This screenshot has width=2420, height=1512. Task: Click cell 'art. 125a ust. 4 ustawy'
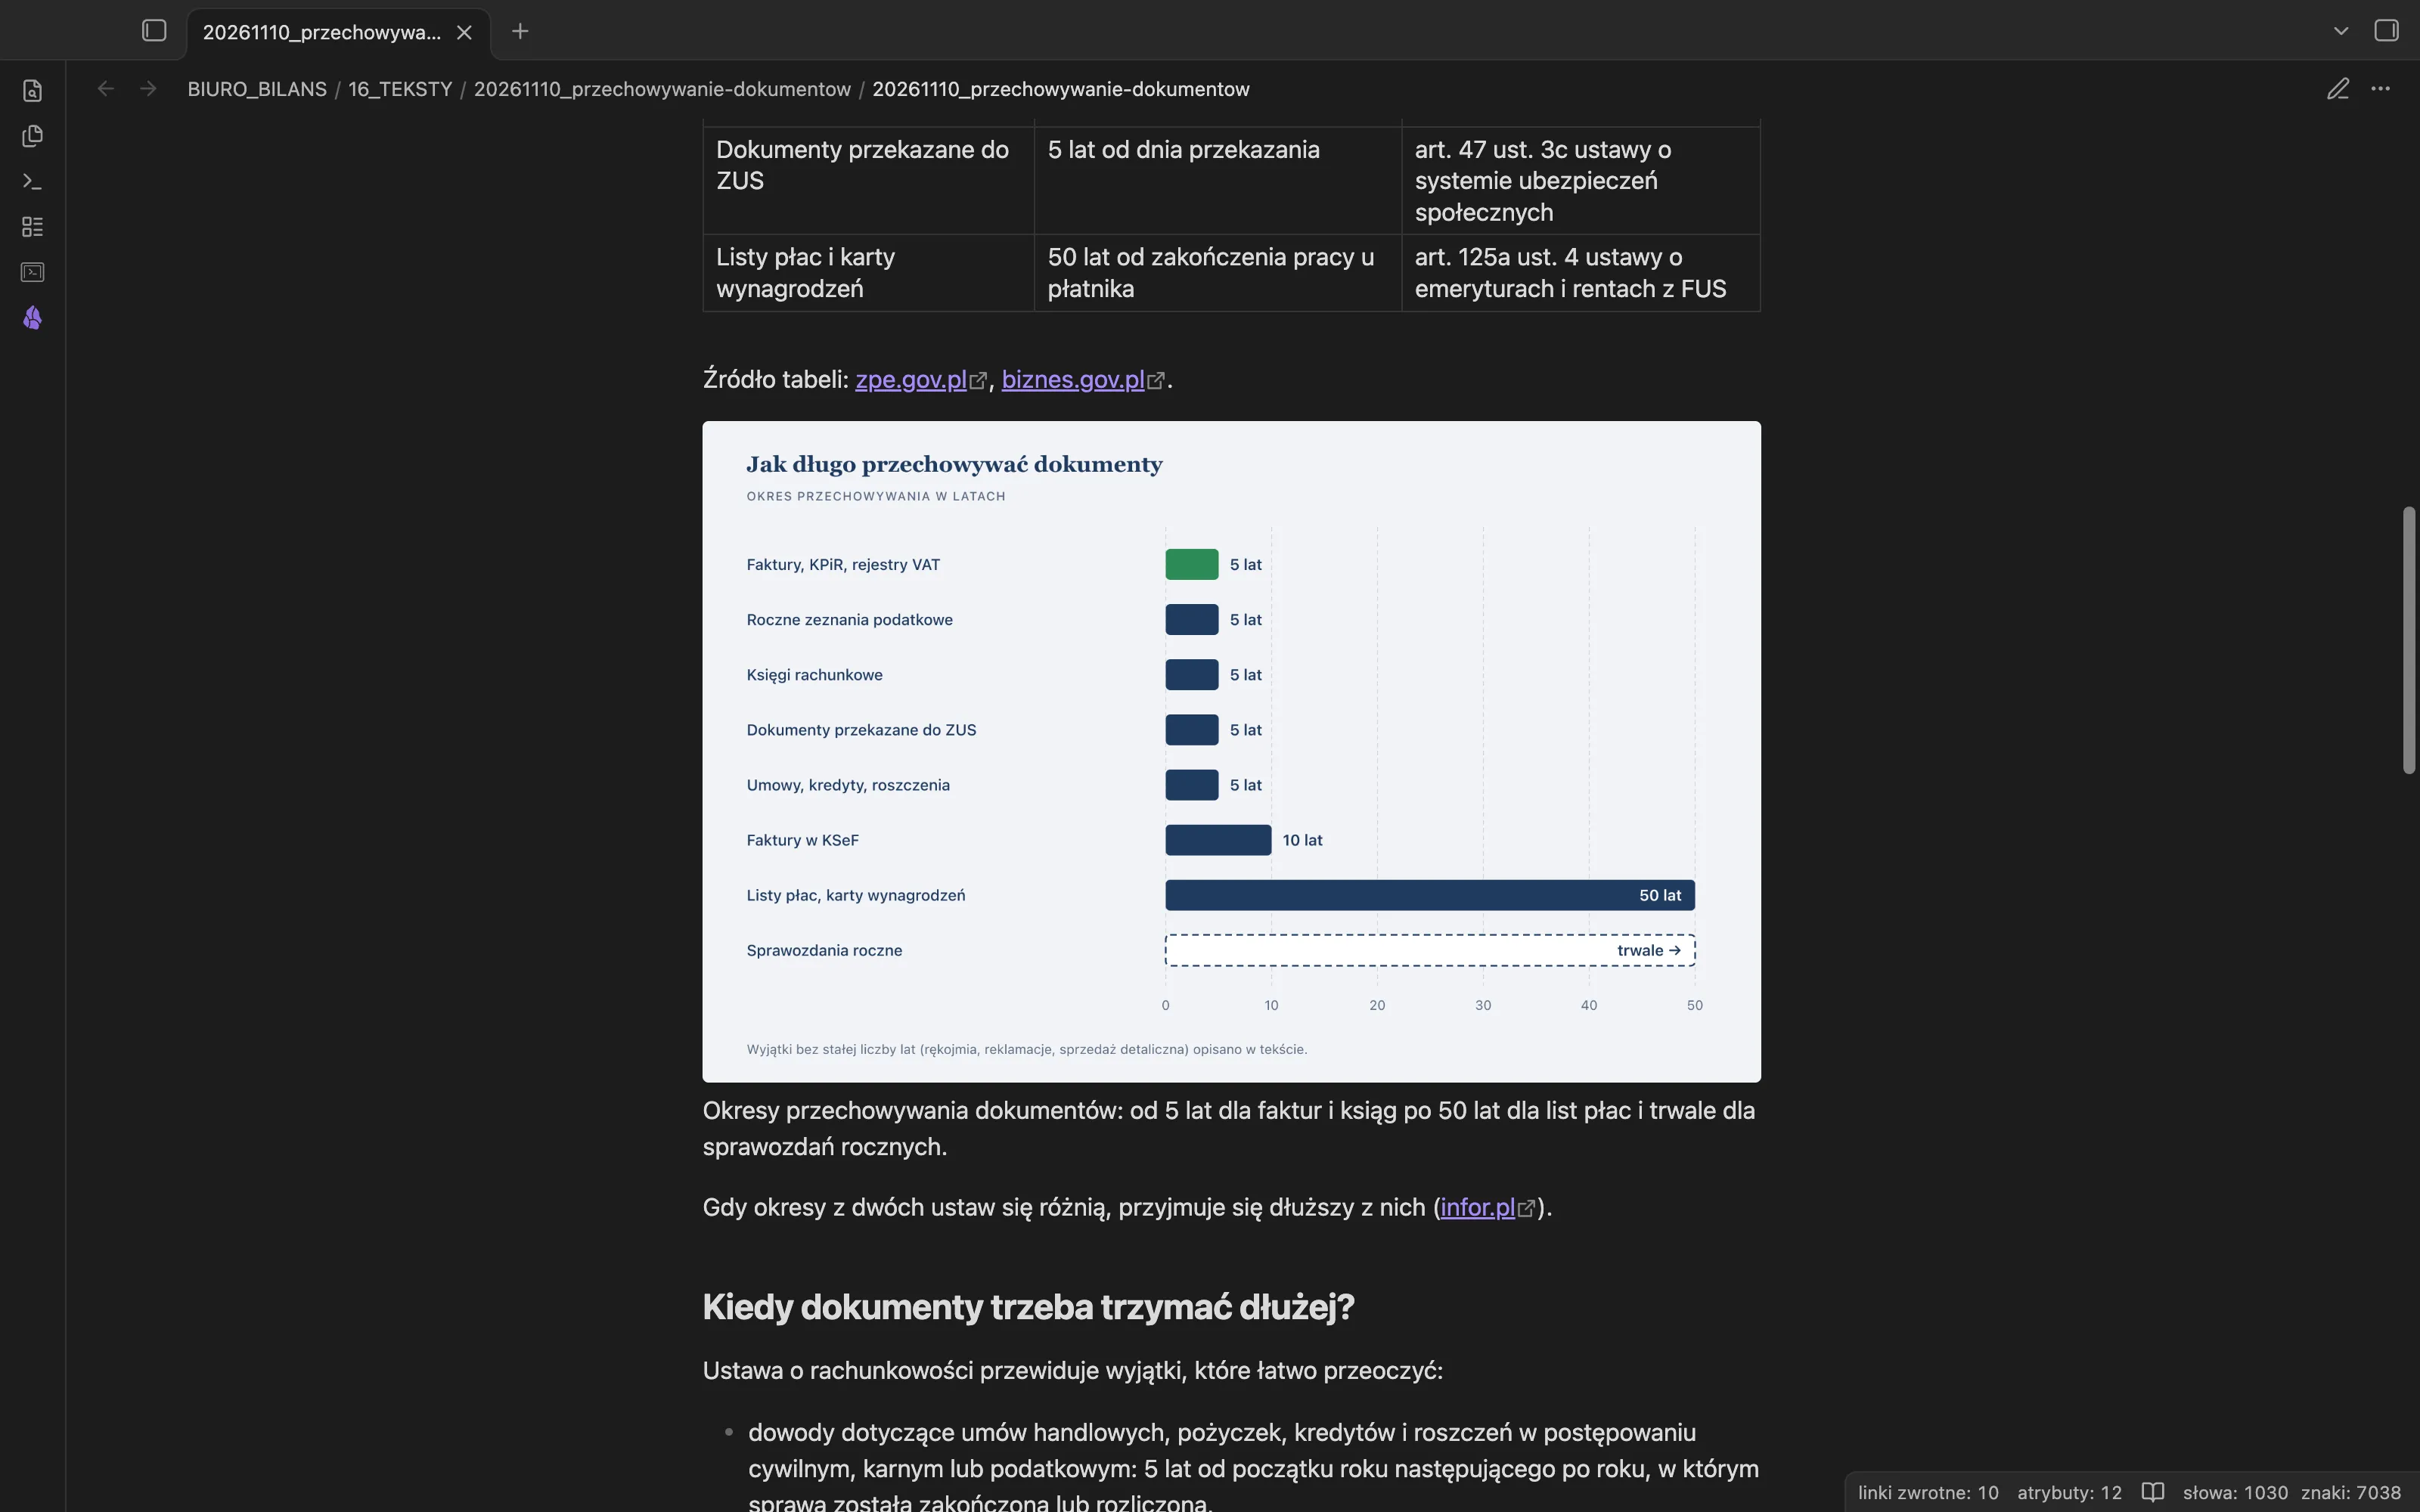(x=1580, y=273)
